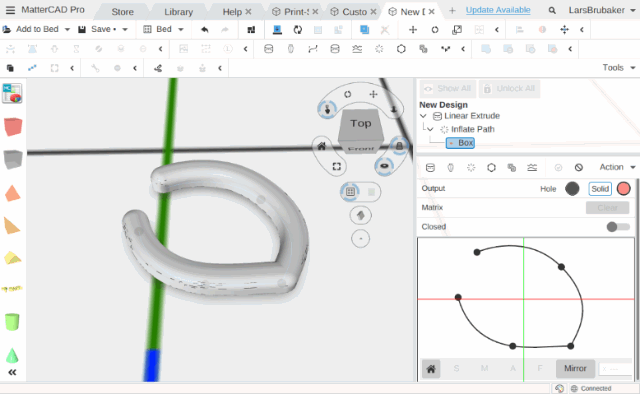
Task: Select the scale tool icon
Action: click(457, 29)
